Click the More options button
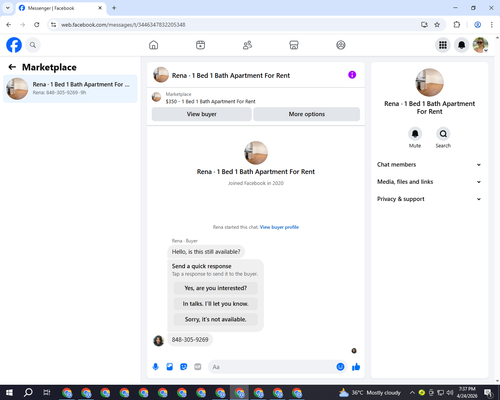This screenshot has width=500, height=400. pyautogui.click(x=307, y=114)
